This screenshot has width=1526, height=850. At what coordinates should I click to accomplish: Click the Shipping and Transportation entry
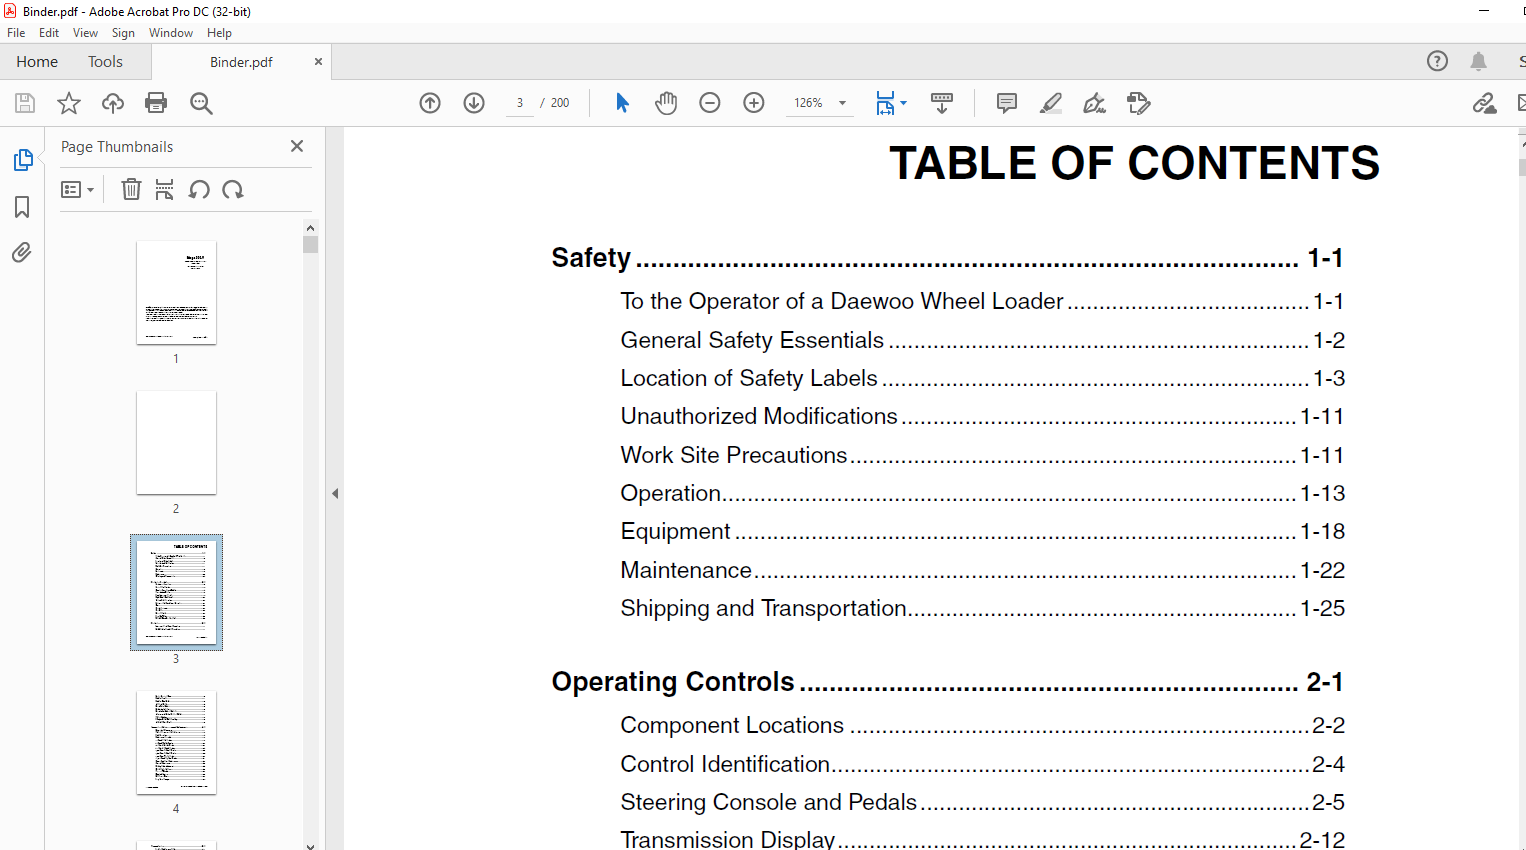983,608
